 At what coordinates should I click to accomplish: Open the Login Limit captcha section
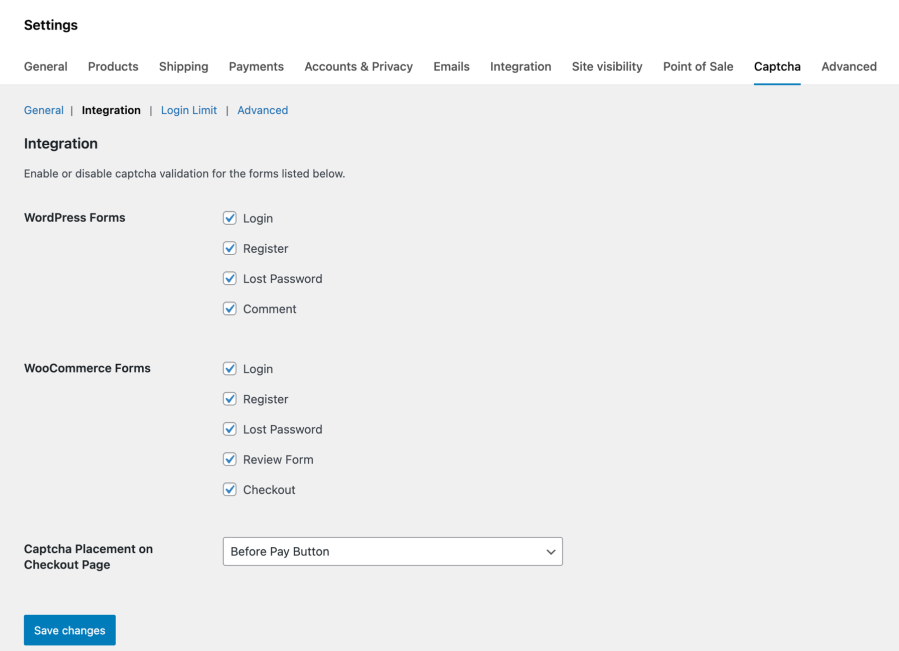188,110
